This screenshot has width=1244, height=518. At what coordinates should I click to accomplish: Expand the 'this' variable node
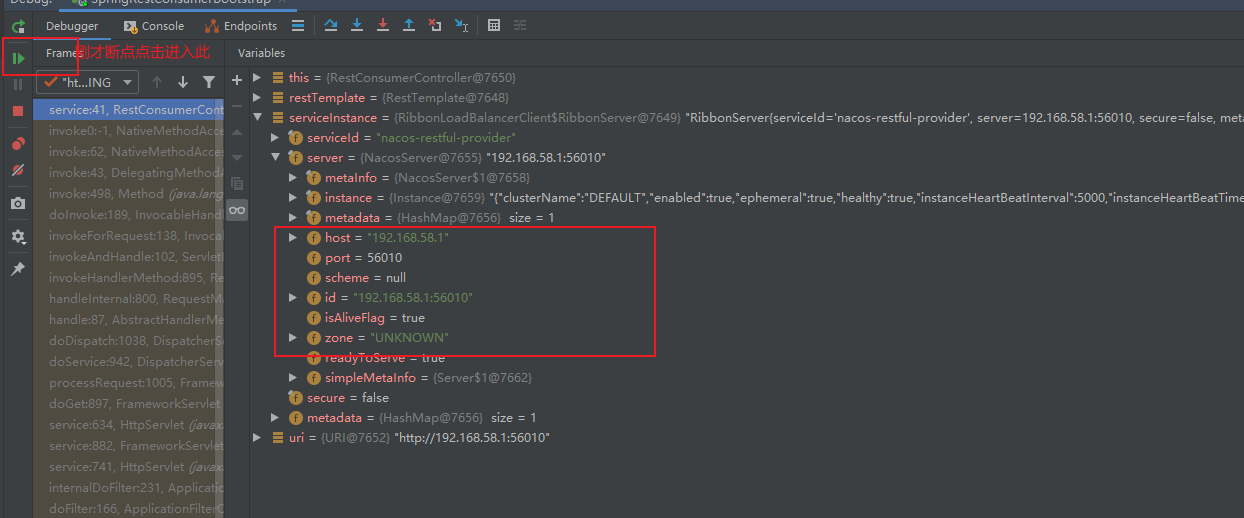[258, 78]
